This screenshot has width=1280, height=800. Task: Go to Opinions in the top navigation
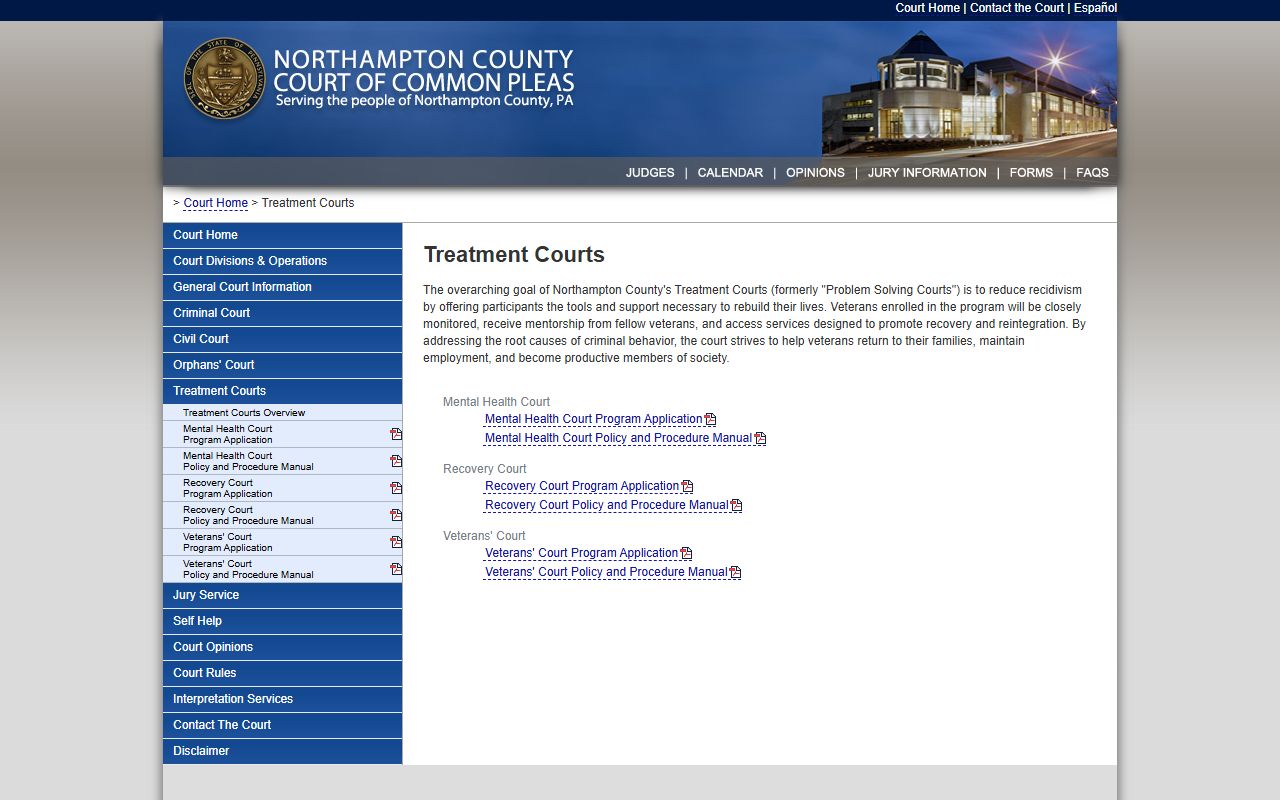pyautogui.click(x=815, y=173)
